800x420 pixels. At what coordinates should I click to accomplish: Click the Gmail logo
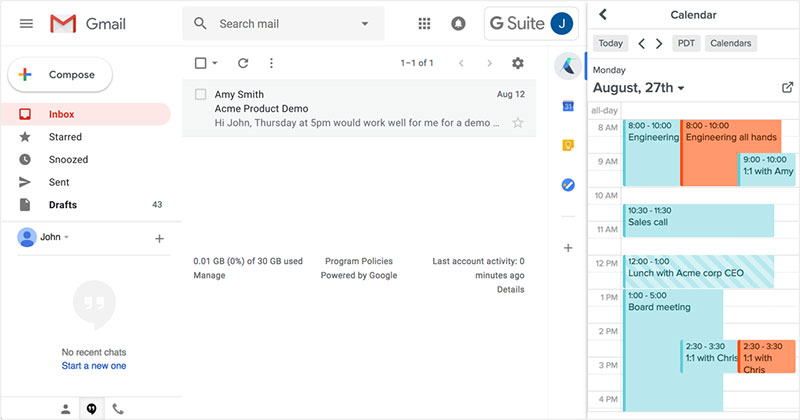(x=88, y=23)
